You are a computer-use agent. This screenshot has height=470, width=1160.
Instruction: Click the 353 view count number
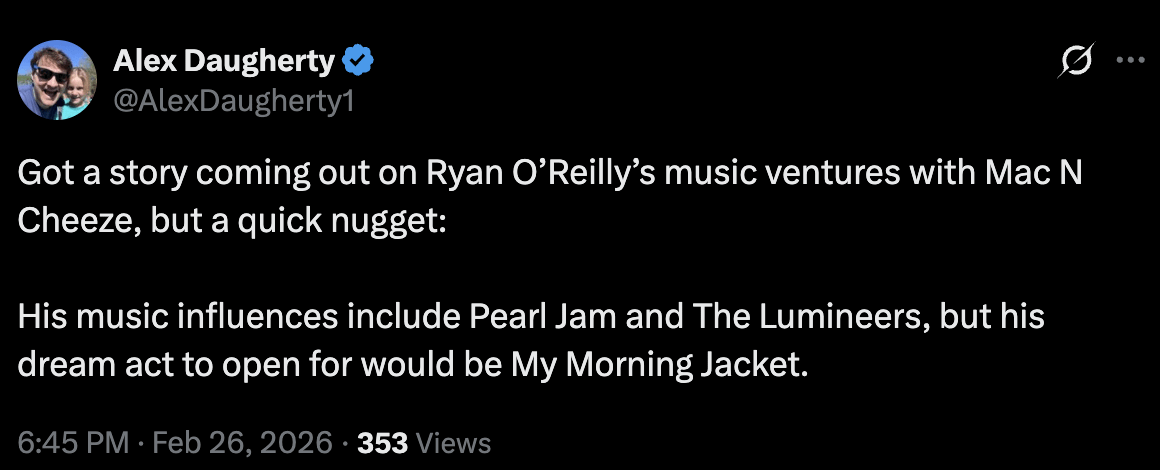coord(382,442)
